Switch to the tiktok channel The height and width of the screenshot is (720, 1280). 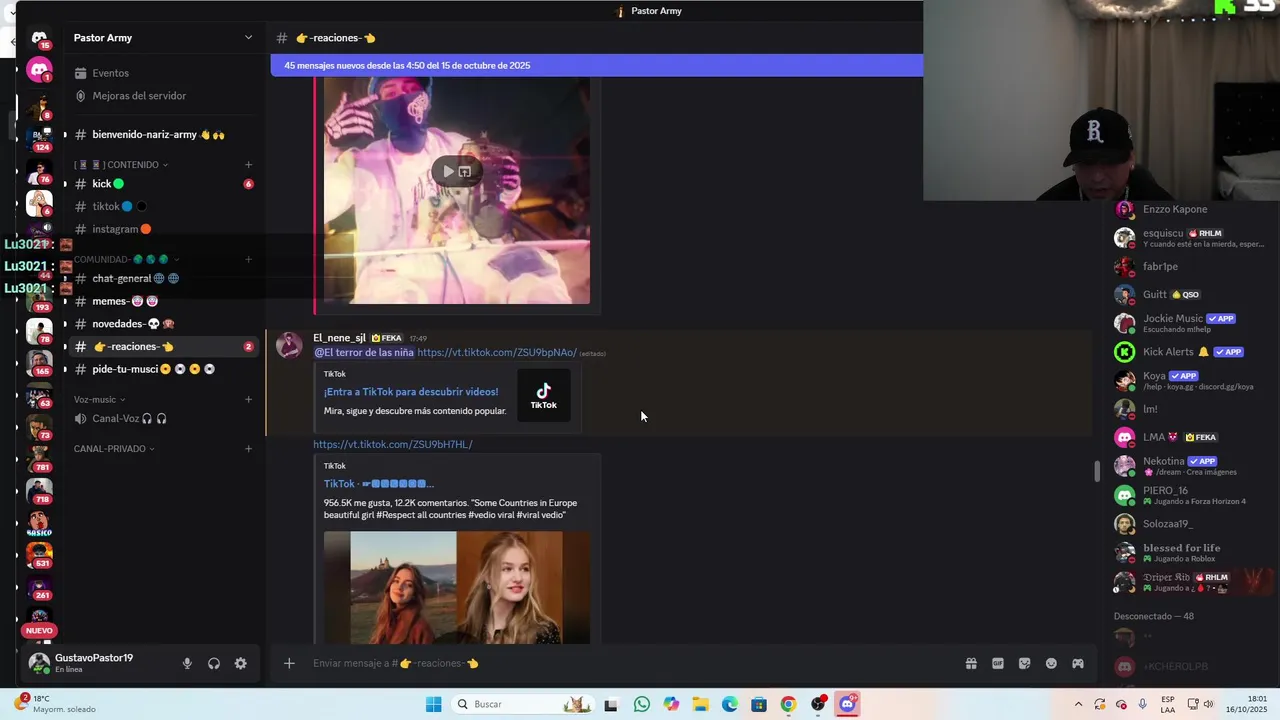tap(164, 206)
